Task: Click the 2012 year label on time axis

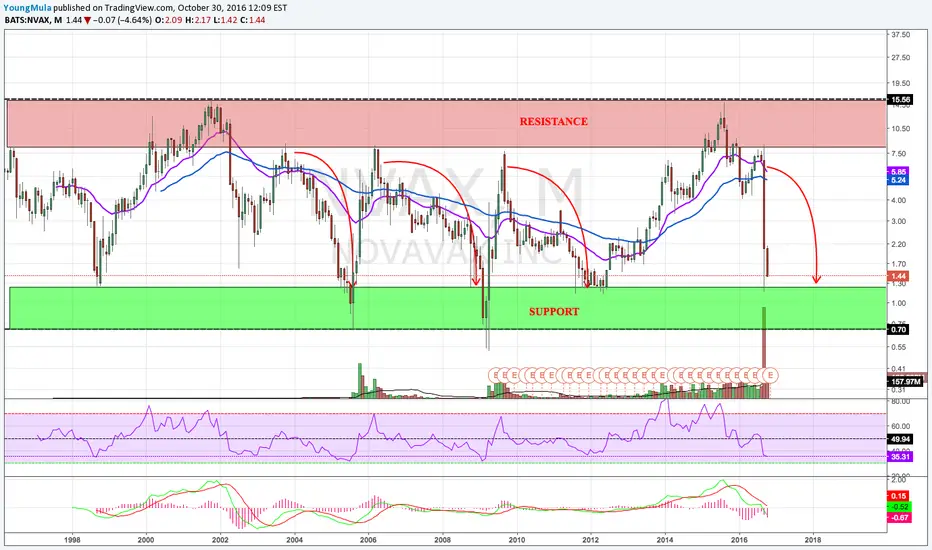Action: pyautogui.click(x=591, y=540)
